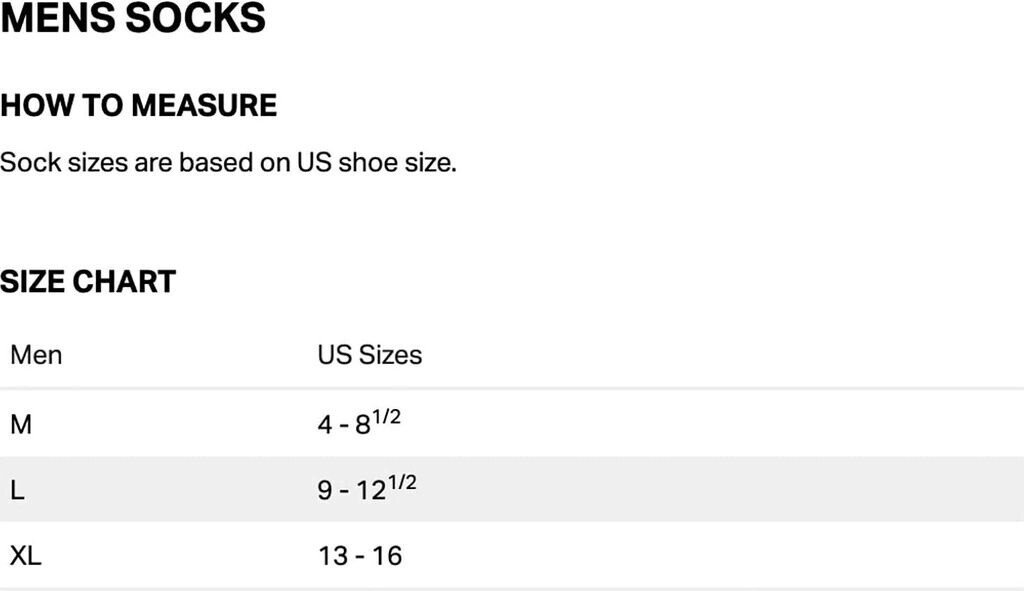The width and height of the screenshot is (1024, 591).
Task: Click the 4 - 8½ size range
Action: (359, 423)
